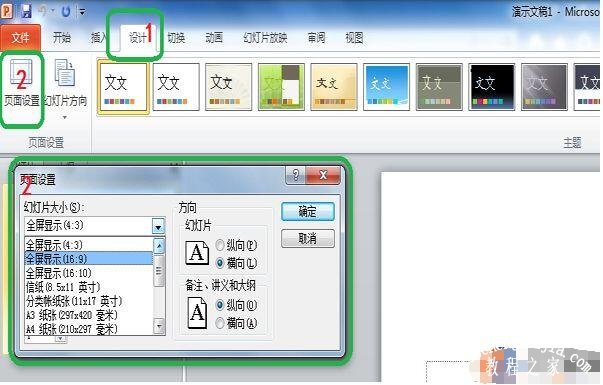Expand the slide size (幻灯片大小) dropdown arrow
The height and width of the screenshot is (385, 603).
point(158,226)
